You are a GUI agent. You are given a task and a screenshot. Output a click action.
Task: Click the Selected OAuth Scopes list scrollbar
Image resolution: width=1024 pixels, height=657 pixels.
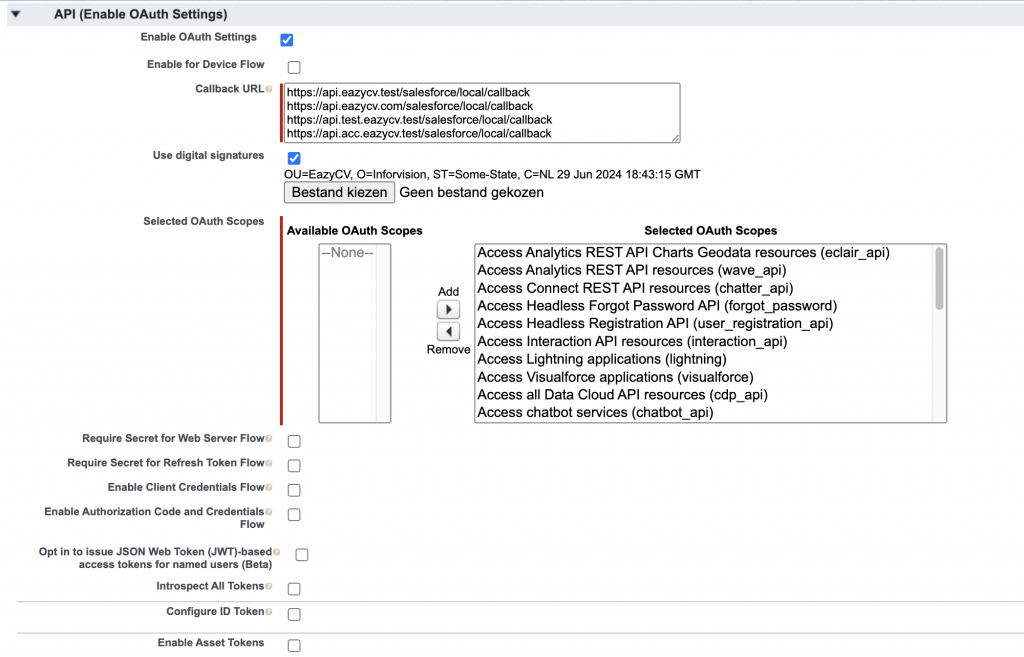click(939, 280)
